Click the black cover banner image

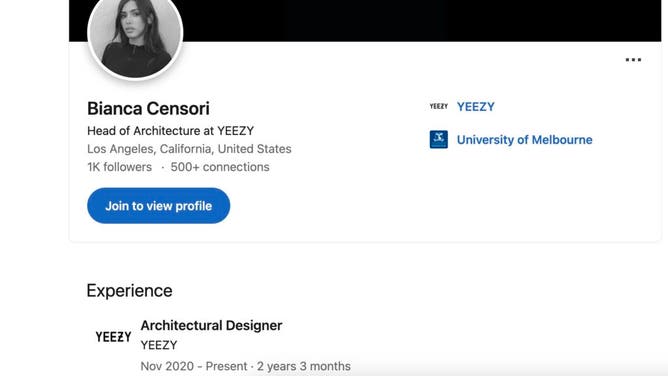[422, 20]
